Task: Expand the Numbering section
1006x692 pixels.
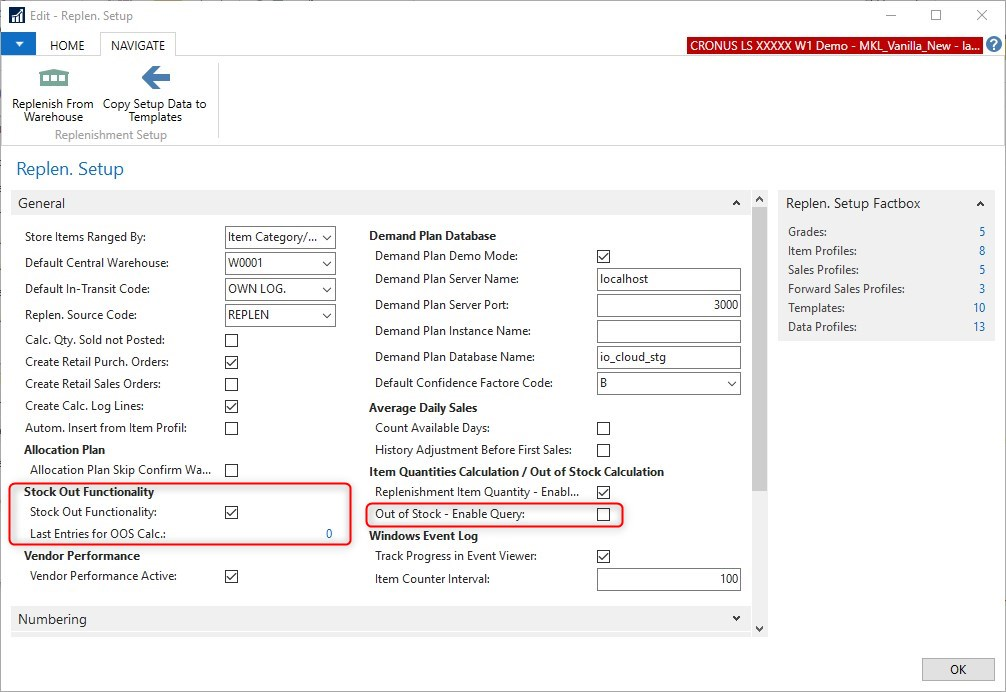Action: pos(737,620)
